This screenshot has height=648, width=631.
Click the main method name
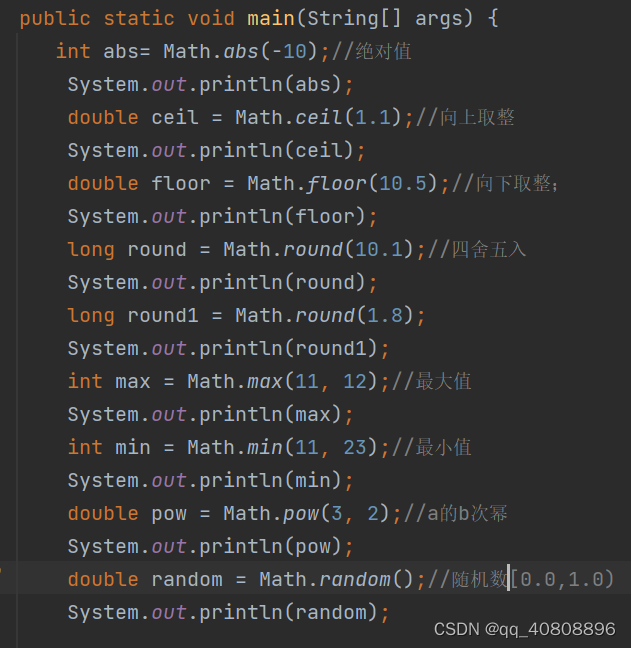270,18
